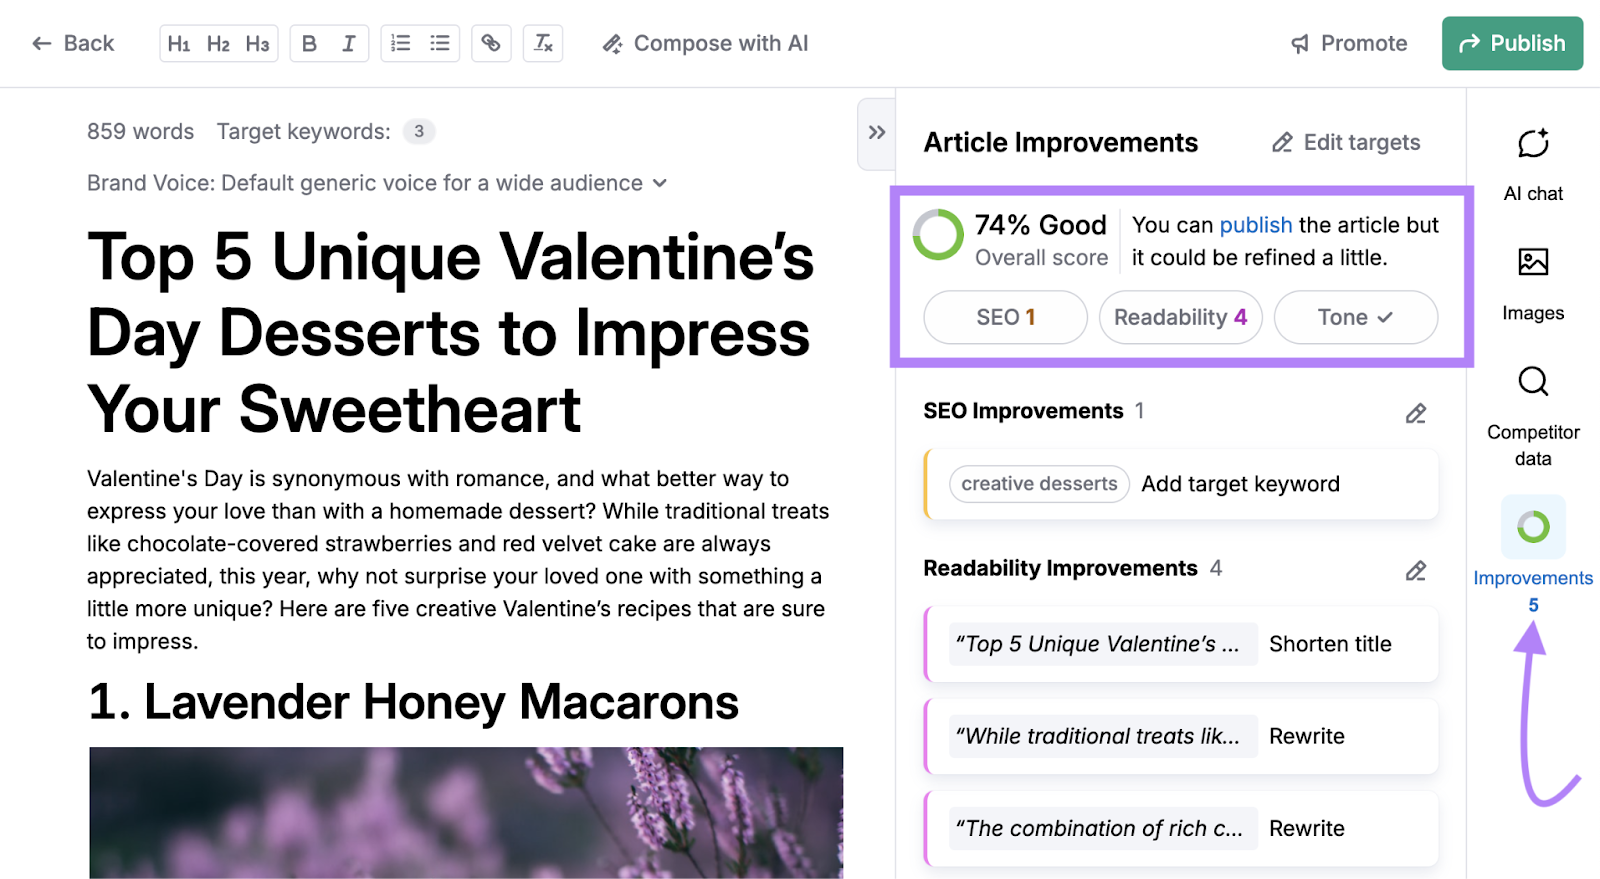
Task: Create a bulleted list
Action: (439, 43)
